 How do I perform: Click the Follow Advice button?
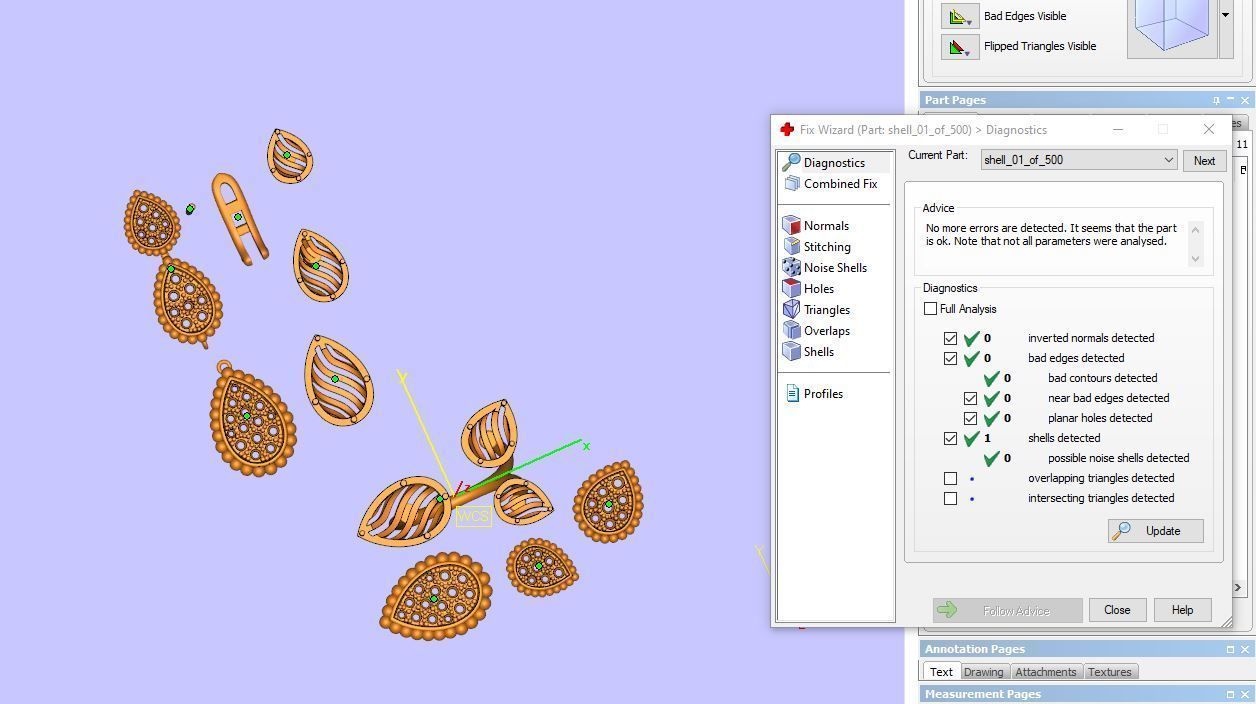tap(1007, 610)
